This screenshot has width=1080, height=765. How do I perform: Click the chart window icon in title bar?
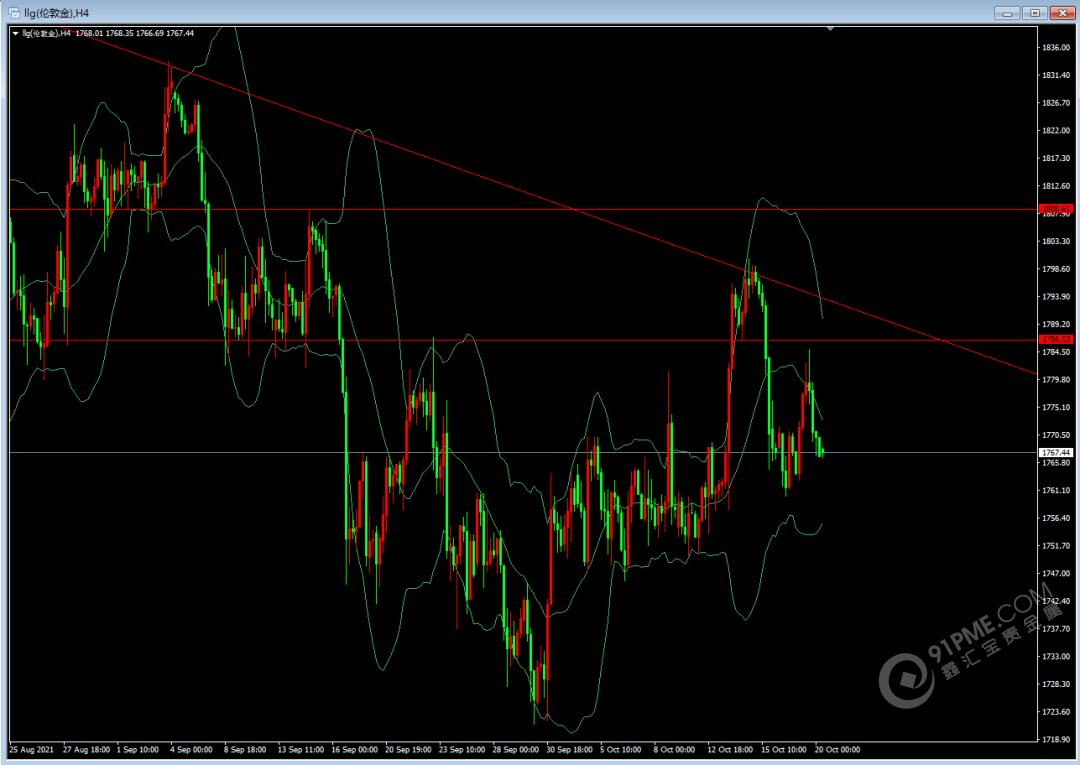14,12
